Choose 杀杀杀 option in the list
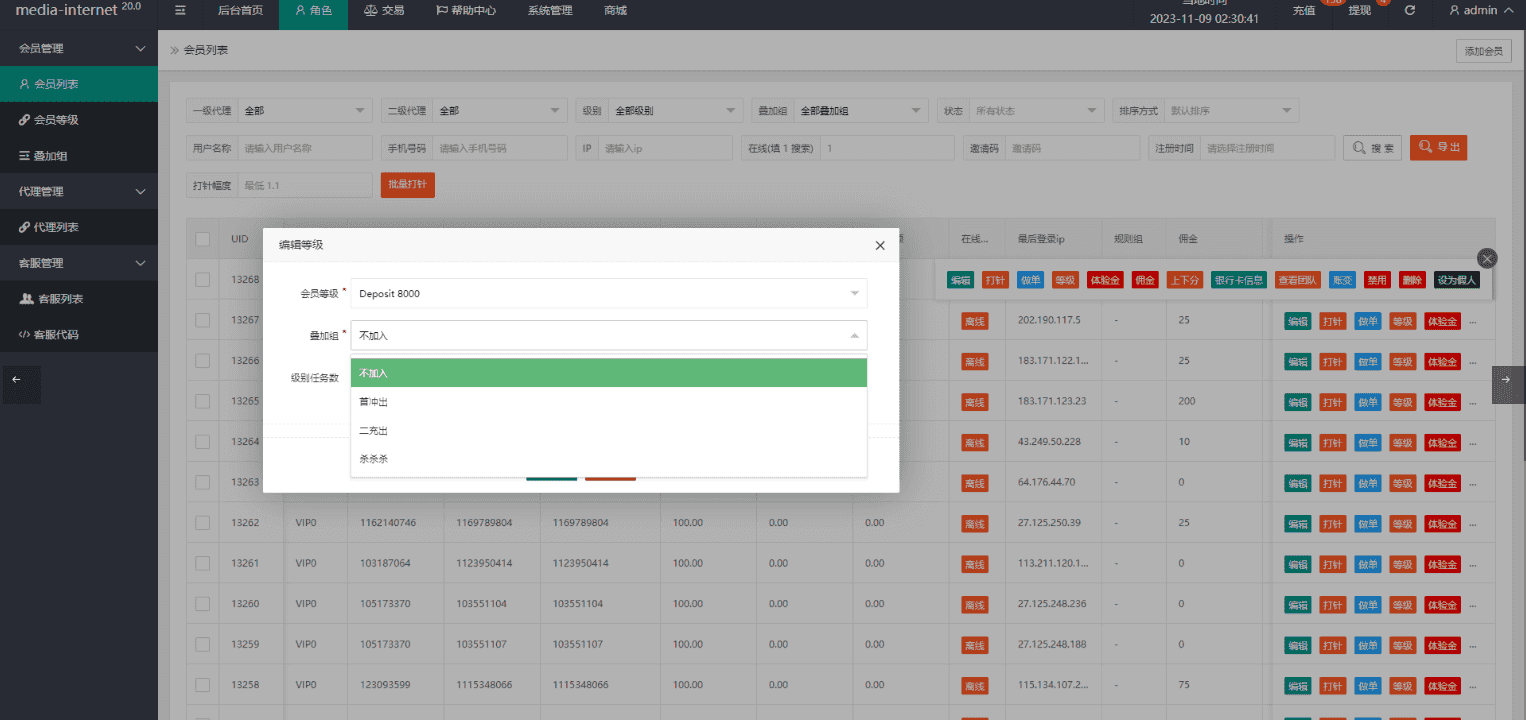This screenshot has height=720, width=1526. pos(373,459)
